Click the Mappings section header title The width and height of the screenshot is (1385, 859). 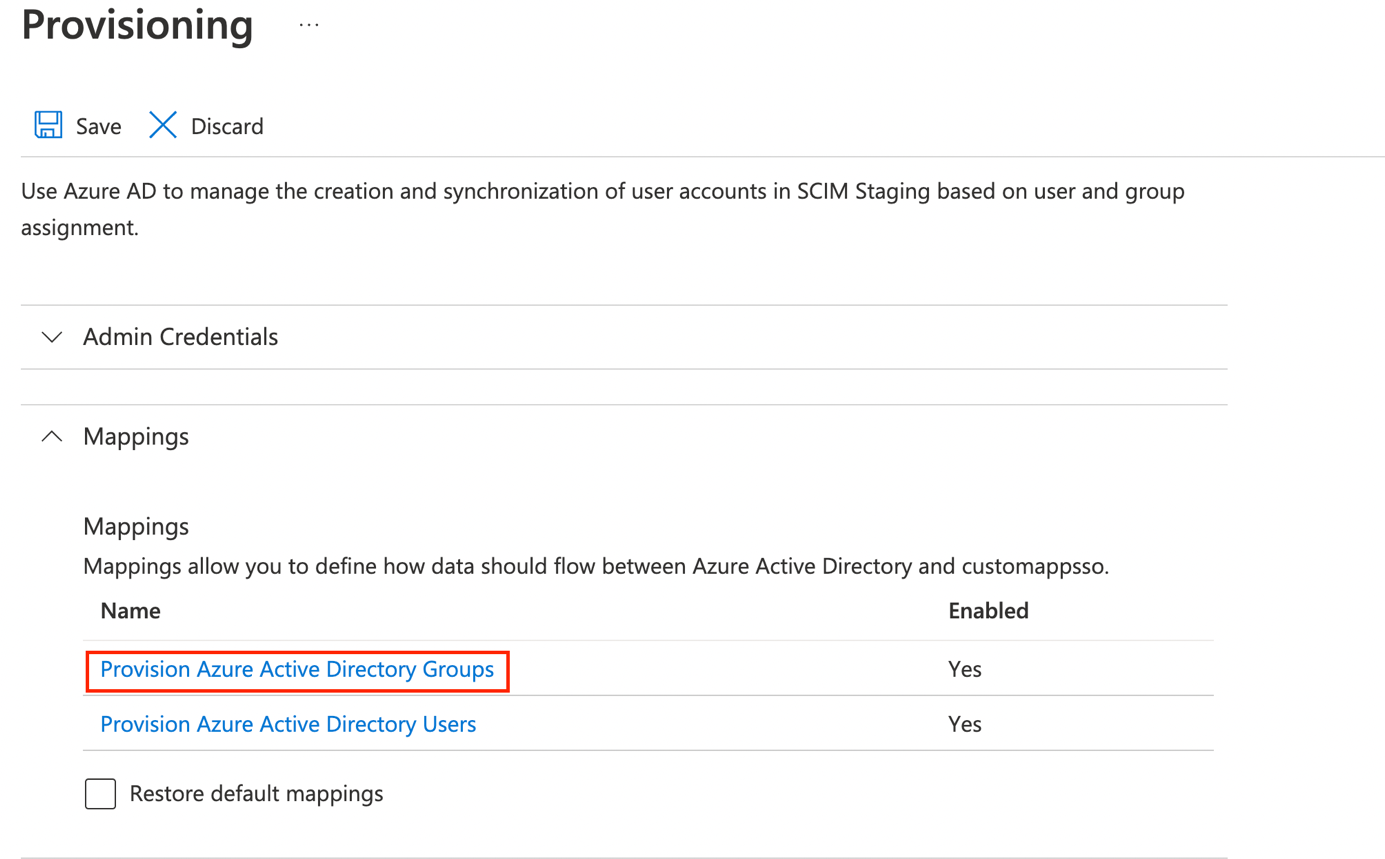click(x=136, y=437)
